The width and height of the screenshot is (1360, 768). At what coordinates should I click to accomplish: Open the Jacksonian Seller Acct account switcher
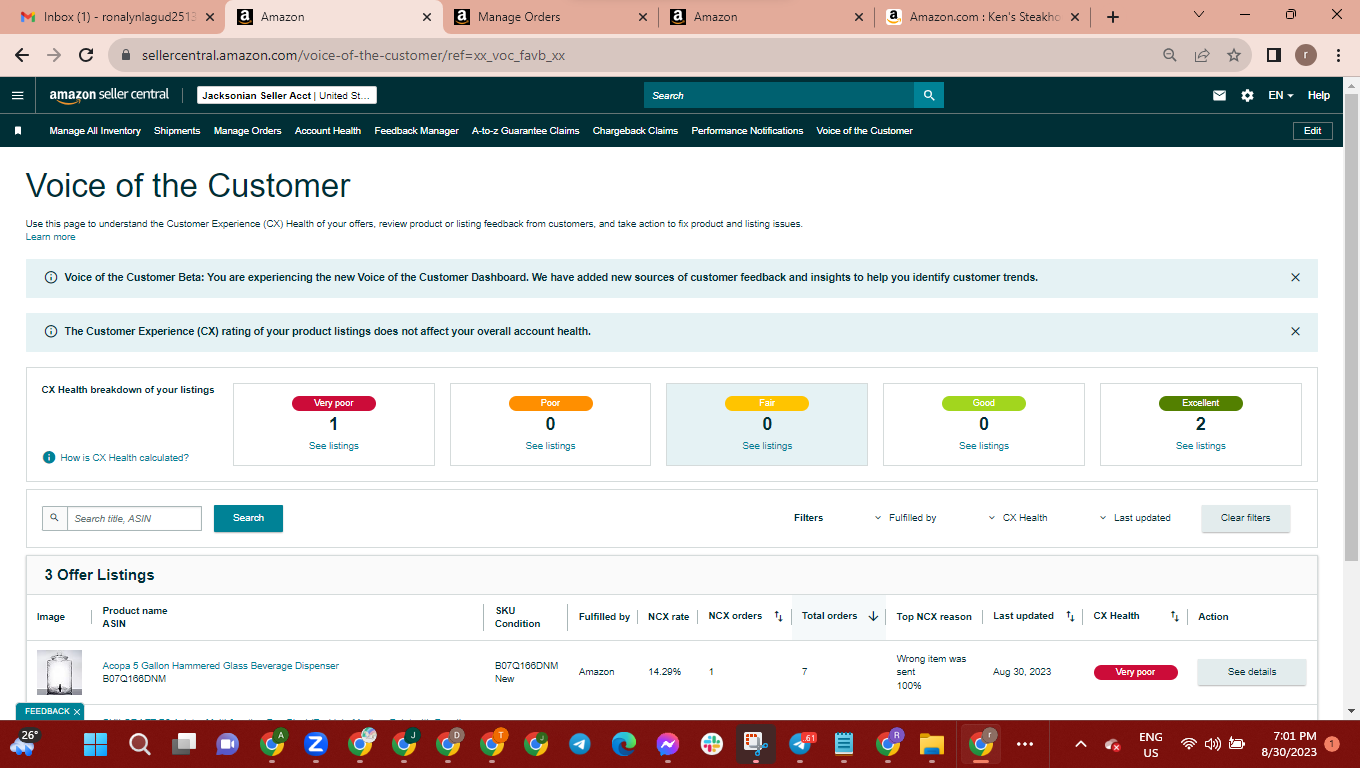[x=286, y=95]
